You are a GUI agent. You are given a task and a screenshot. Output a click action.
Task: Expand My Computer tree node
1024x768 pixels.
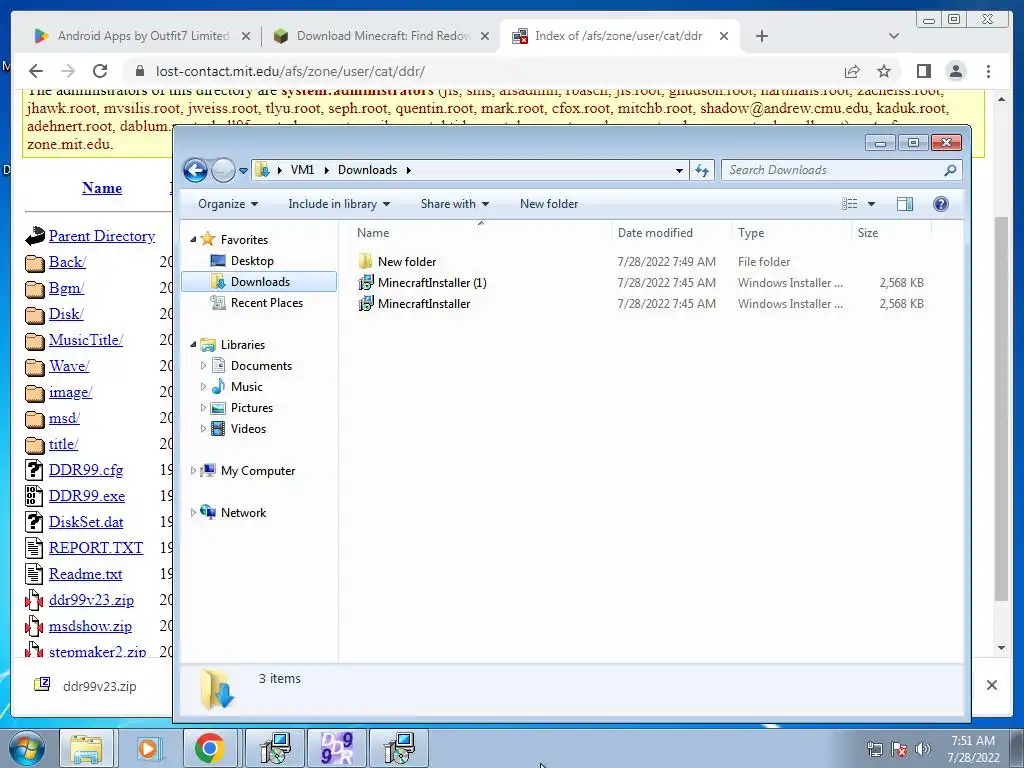click(193, 470)
